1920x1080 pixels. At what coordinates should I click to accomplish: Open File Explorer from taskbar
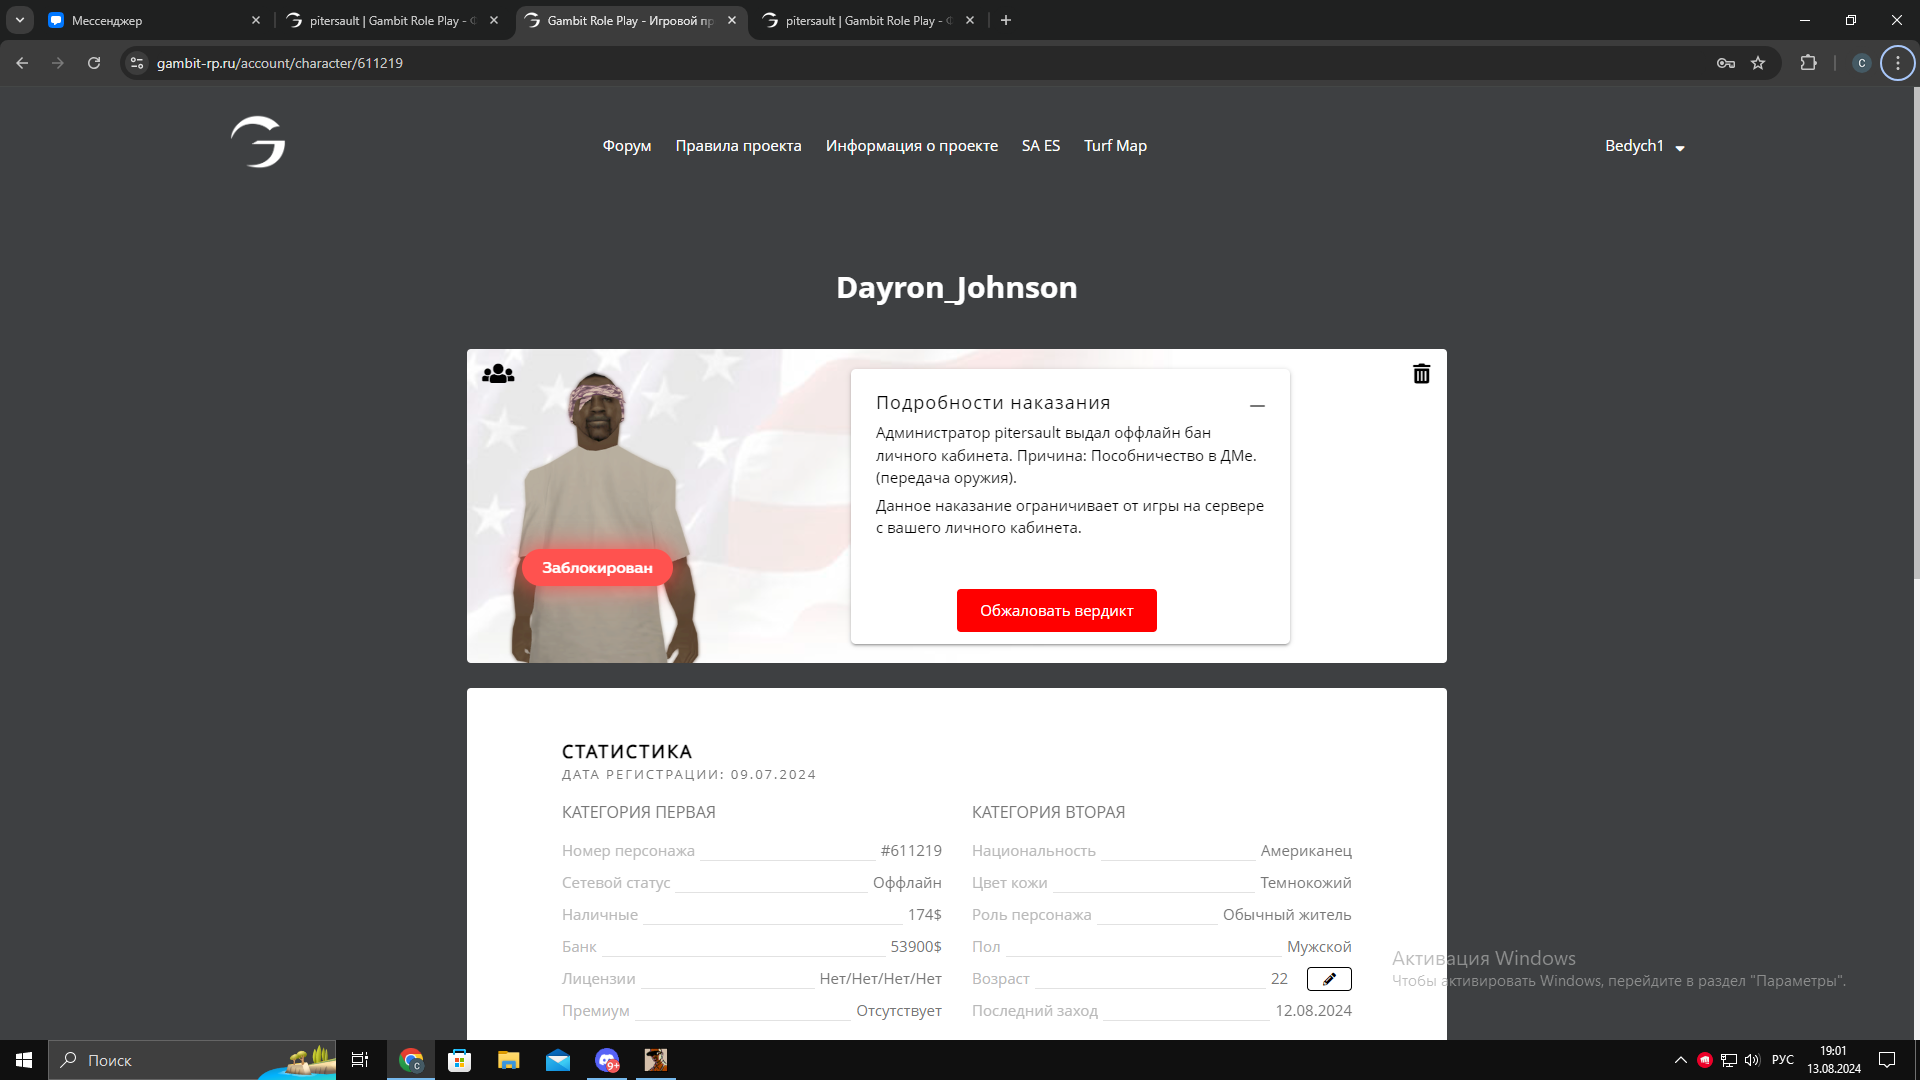pos(509,1060)
